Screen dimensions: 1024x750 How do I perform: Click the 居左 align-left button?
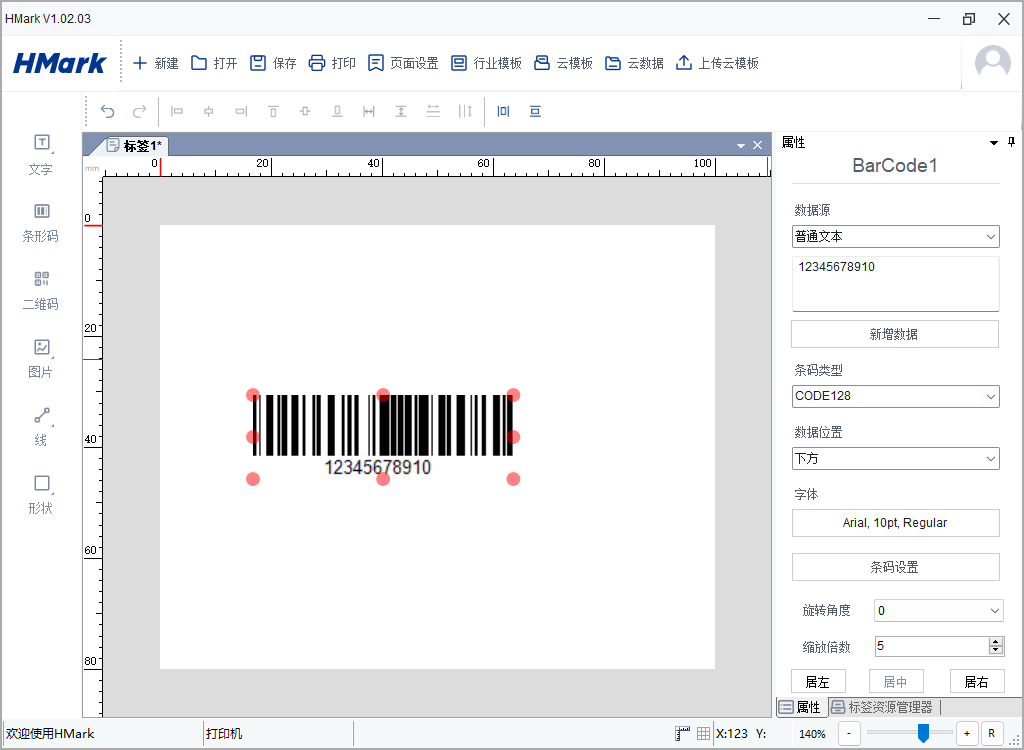click(818, 681)
